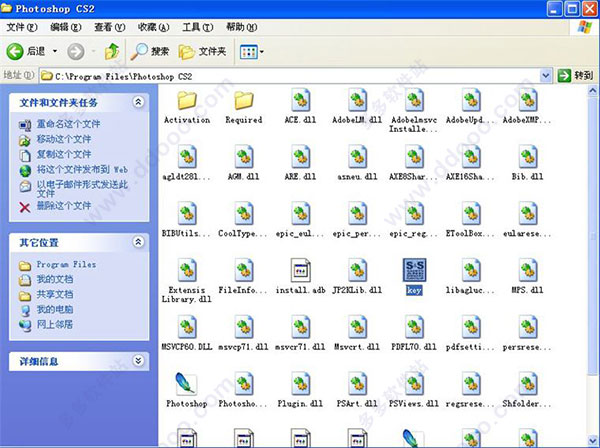The image size is (600, 448).
Task: Open 我的电脑 location
Action: 55,309
